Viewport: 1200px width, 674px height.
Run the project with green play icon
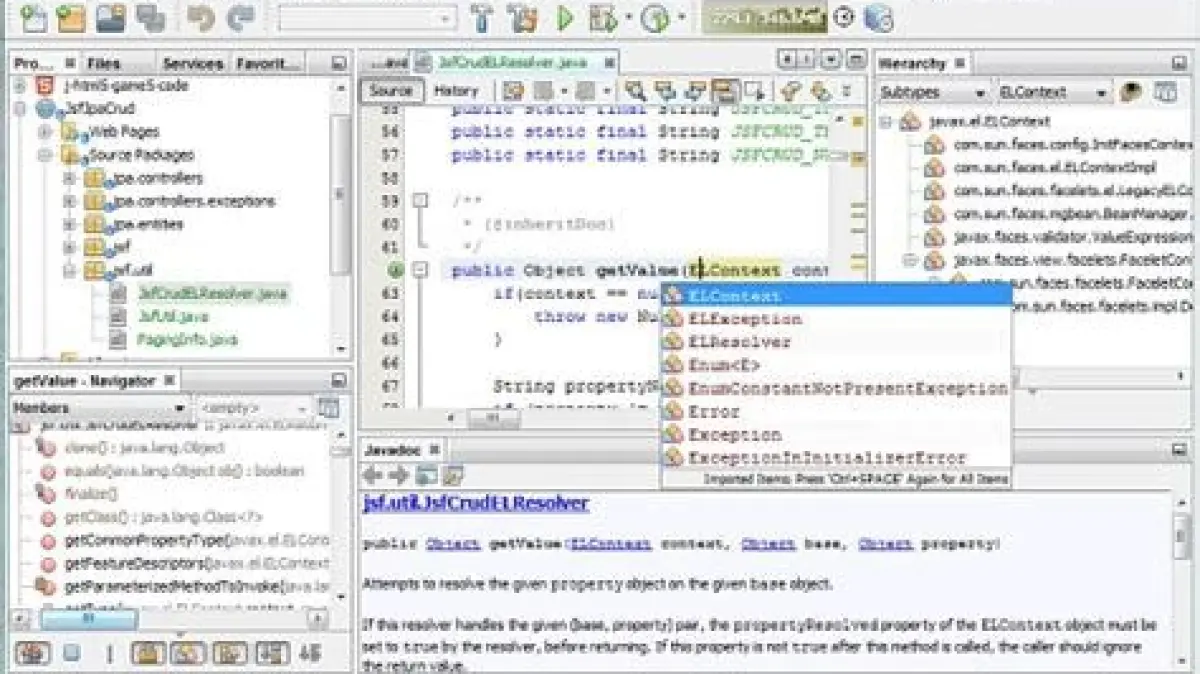click(x=565, y=17)
